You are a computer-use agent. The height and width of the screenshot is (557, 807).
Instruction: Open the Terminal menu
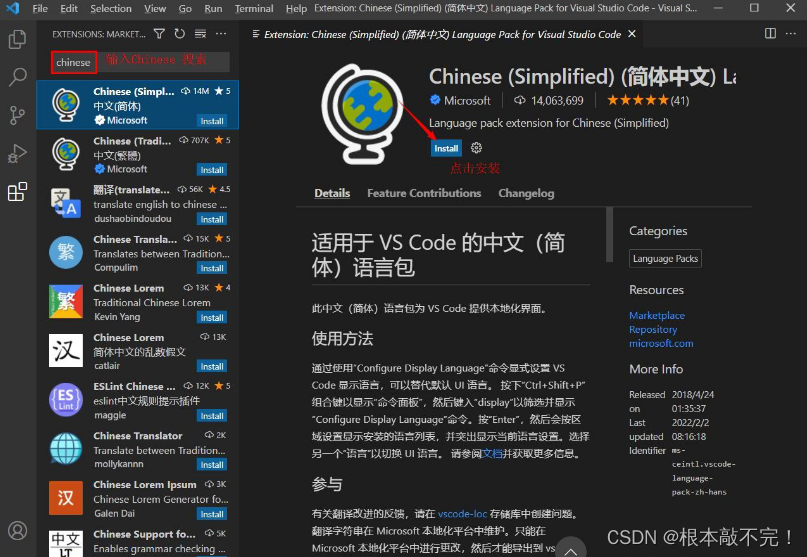click(254, 9)
